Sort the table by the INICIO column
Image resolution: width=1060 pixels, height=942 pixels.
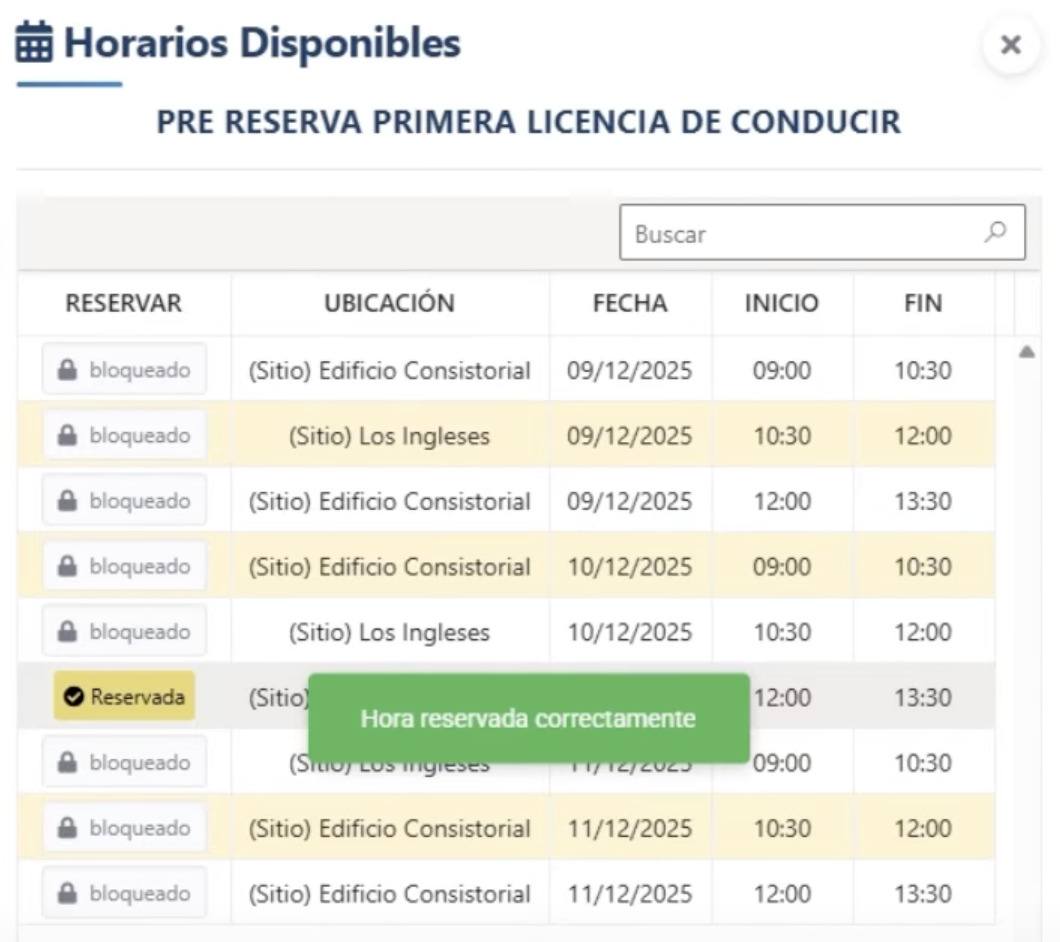click(781, 305)
